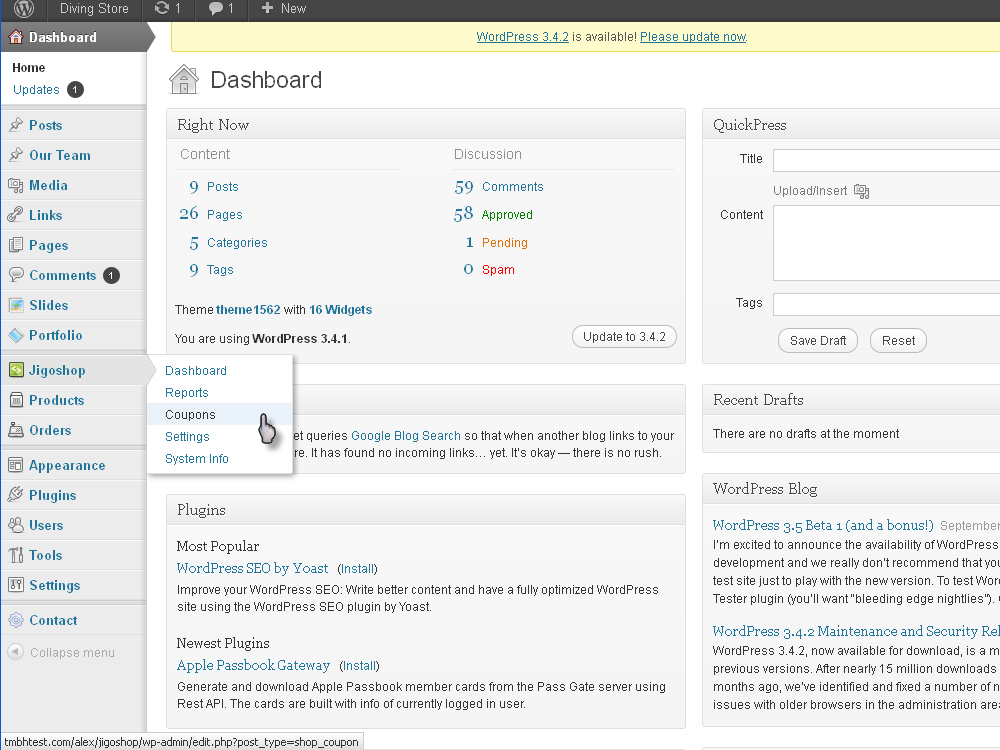The width and height of the screenshot is (1000, 750).
Task: Click into the QuickPress Title field
Action: point(886,160)
